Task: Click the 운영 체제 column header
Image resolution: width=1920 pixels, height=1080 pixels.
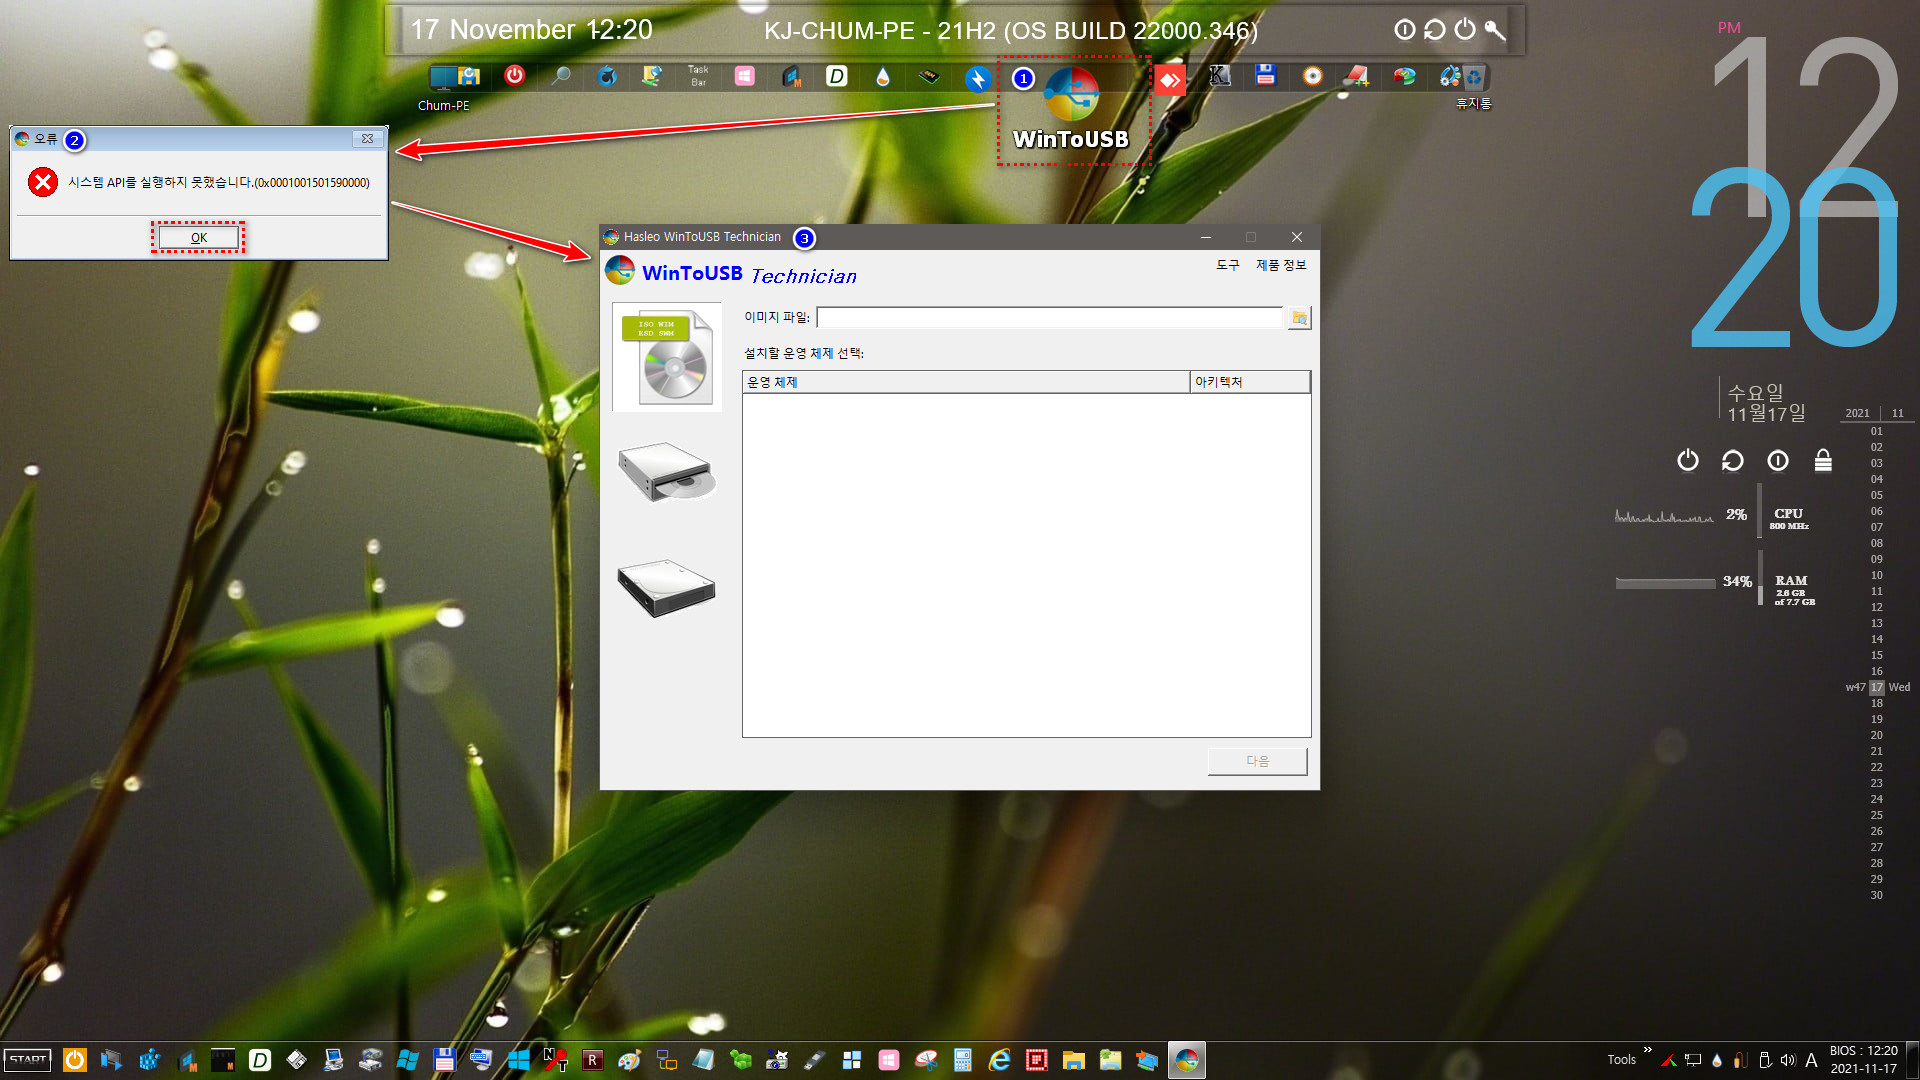Action: click(966, 382)
